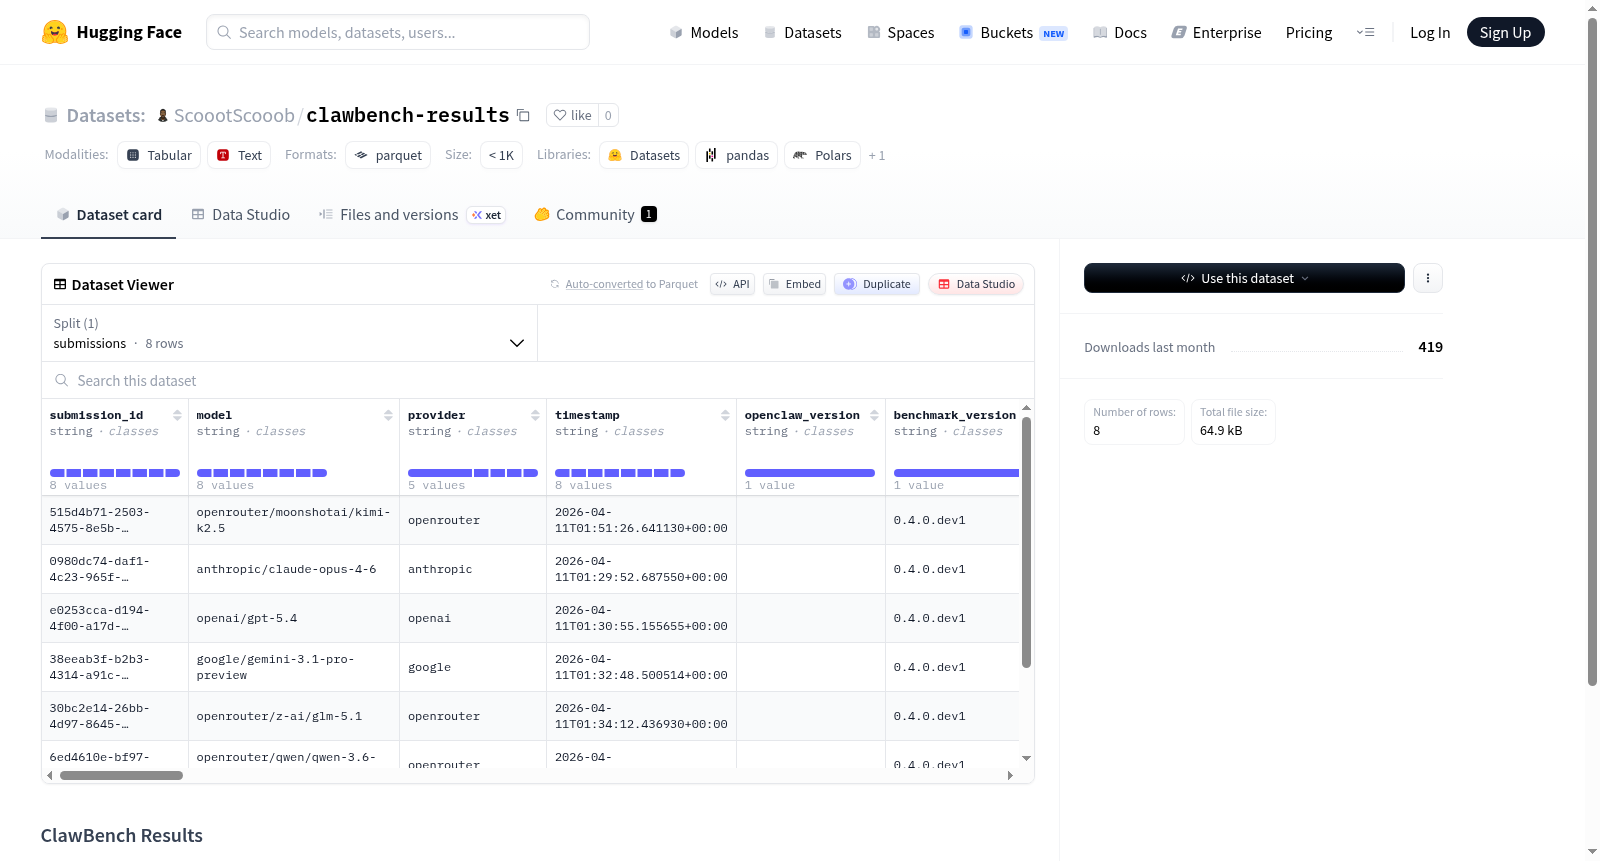Click the Hugging Face logo emoji

tap(55, 32)
